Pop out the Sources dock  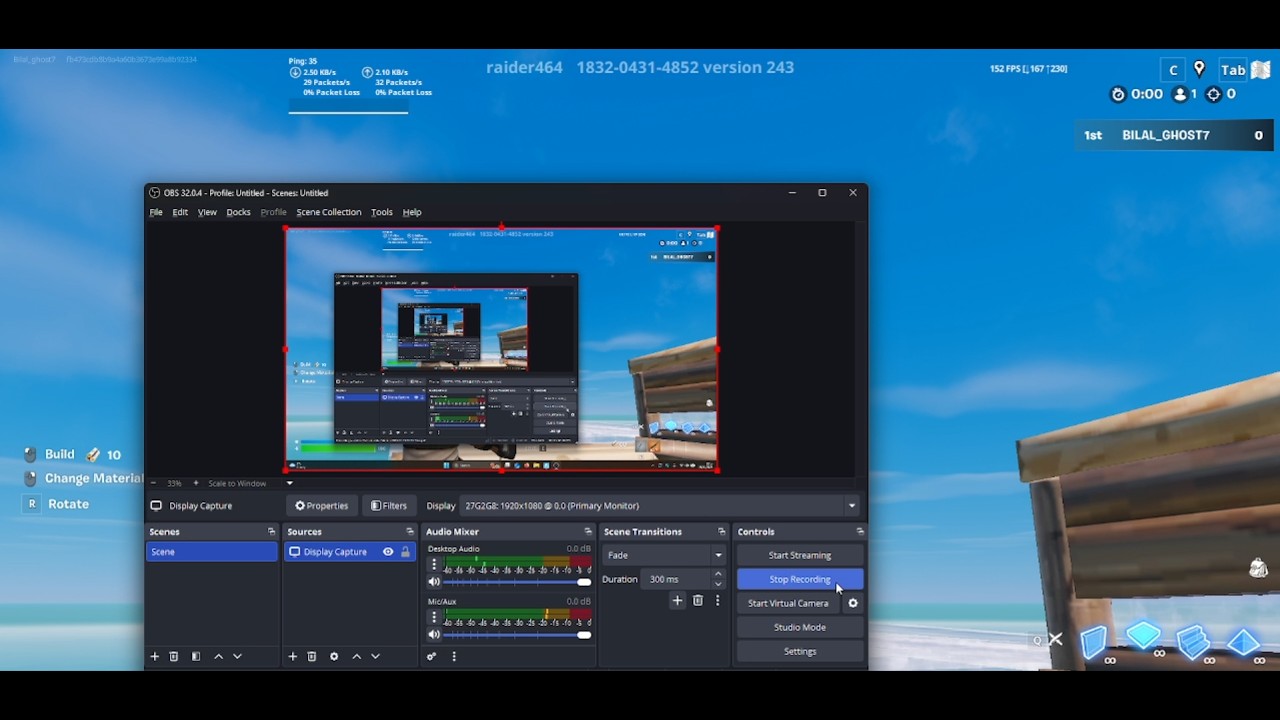coord(409,532)
